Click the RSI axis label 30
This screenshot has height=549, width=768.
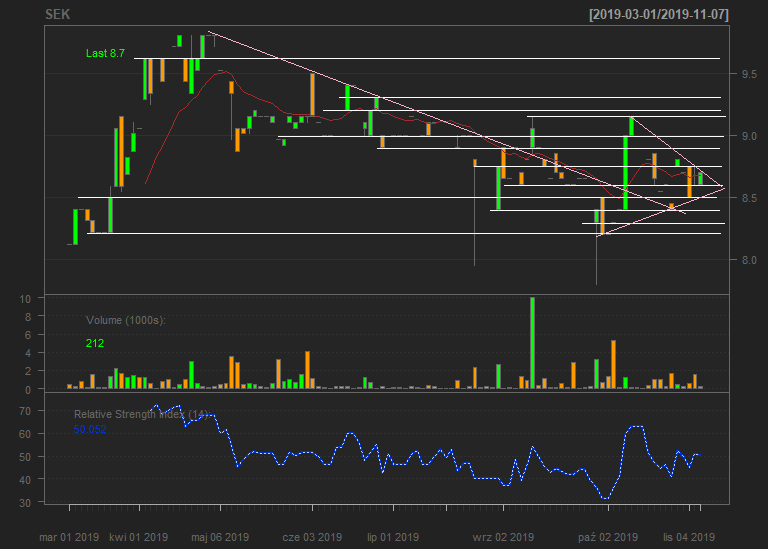pyautogui.click(x=25, y=502)
